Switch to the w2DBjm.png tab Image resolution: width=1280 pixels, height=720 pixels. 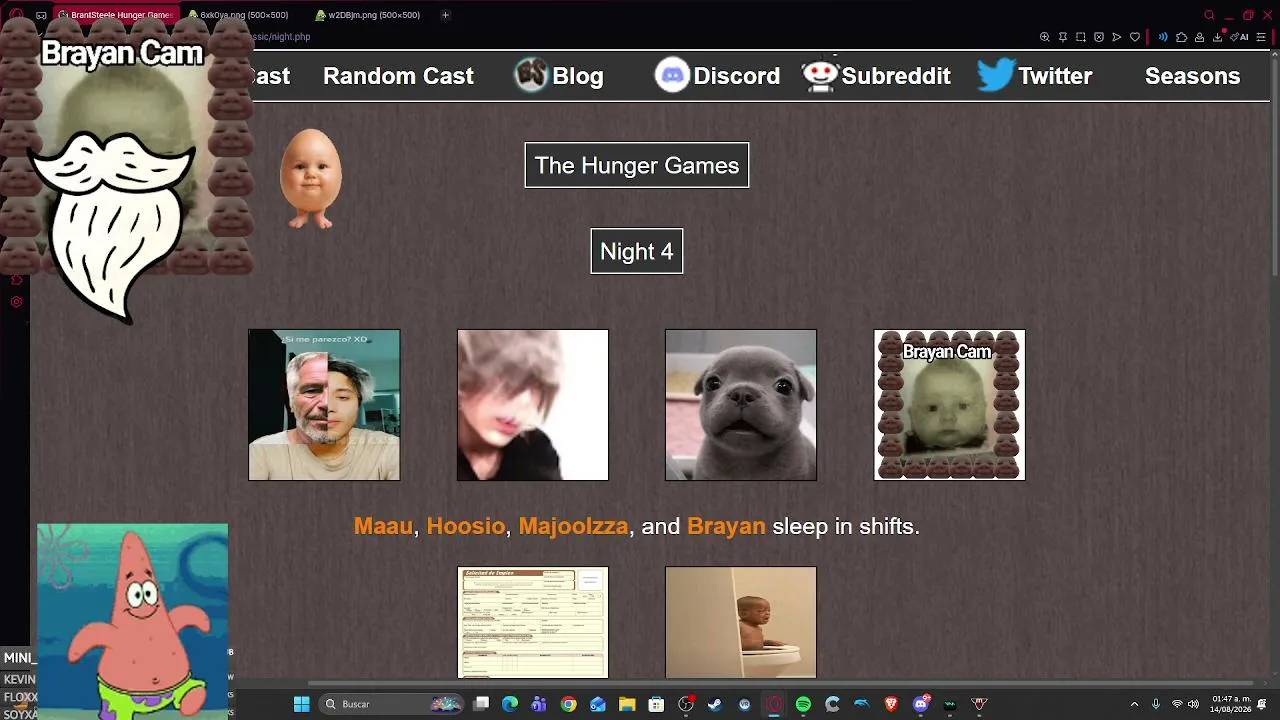[x=368, y=15]
